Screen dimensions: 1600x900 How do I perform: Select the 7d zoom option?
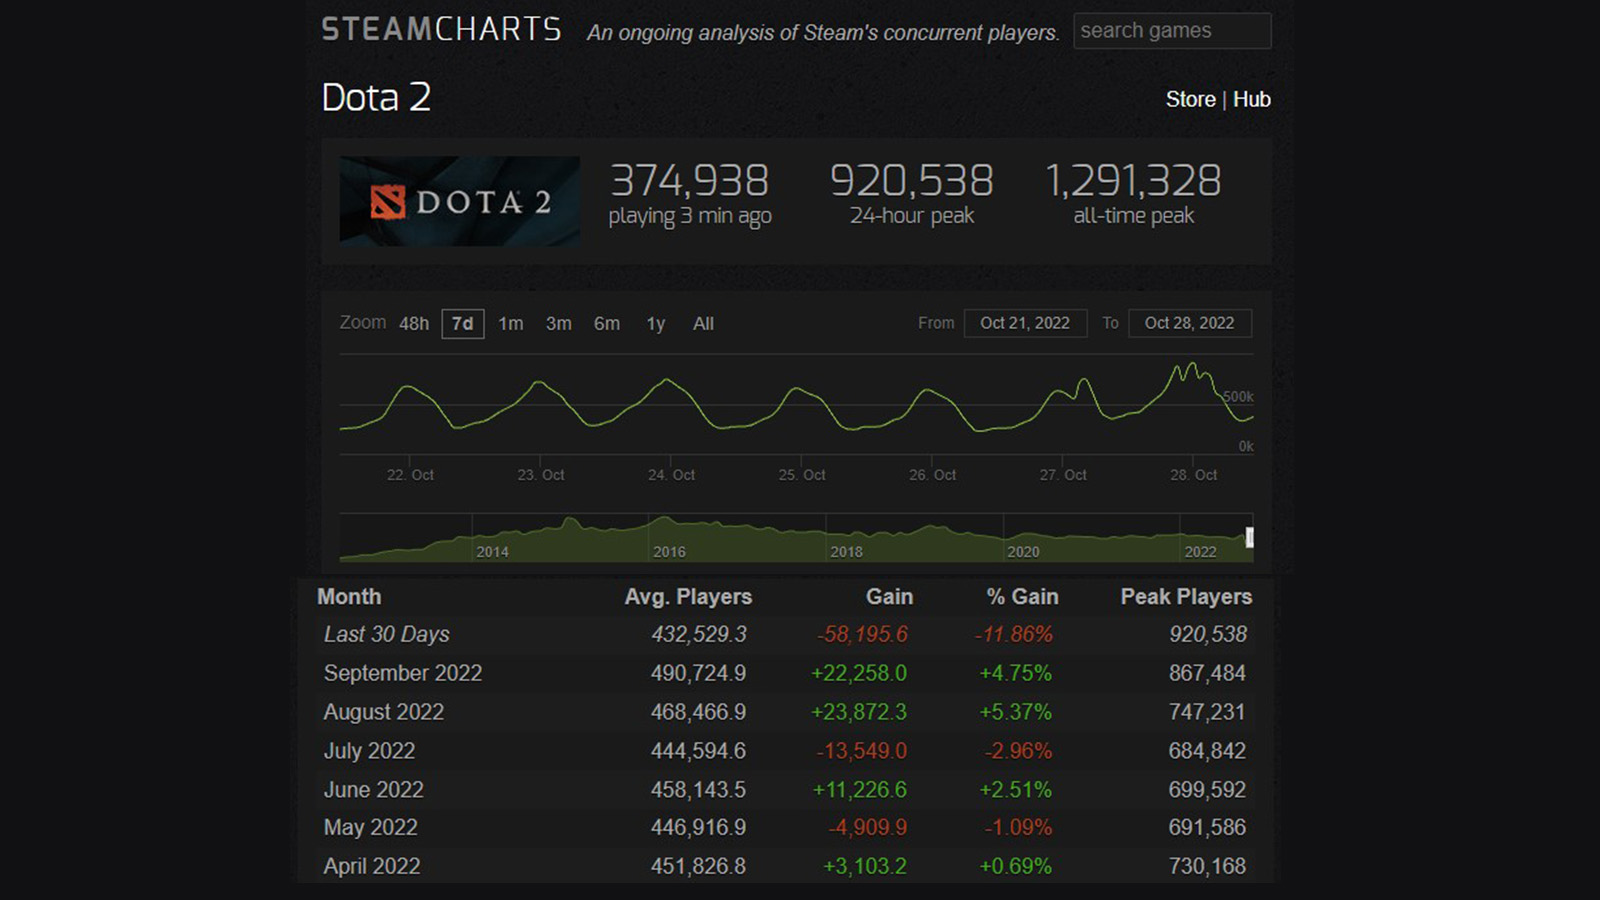[x=461, y=324]
